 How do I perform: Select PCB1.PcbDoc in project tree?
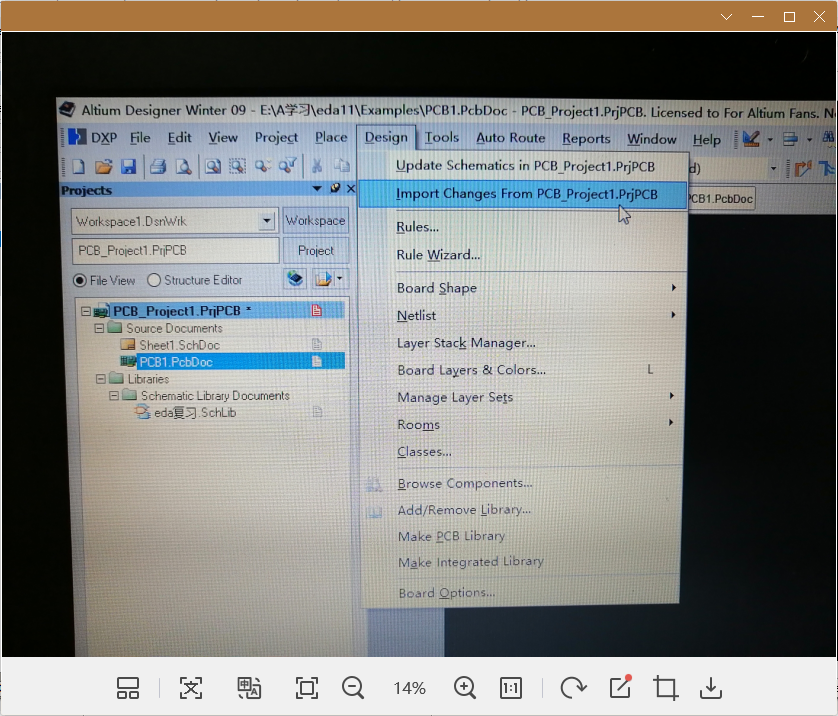click(x=176, y=362)
